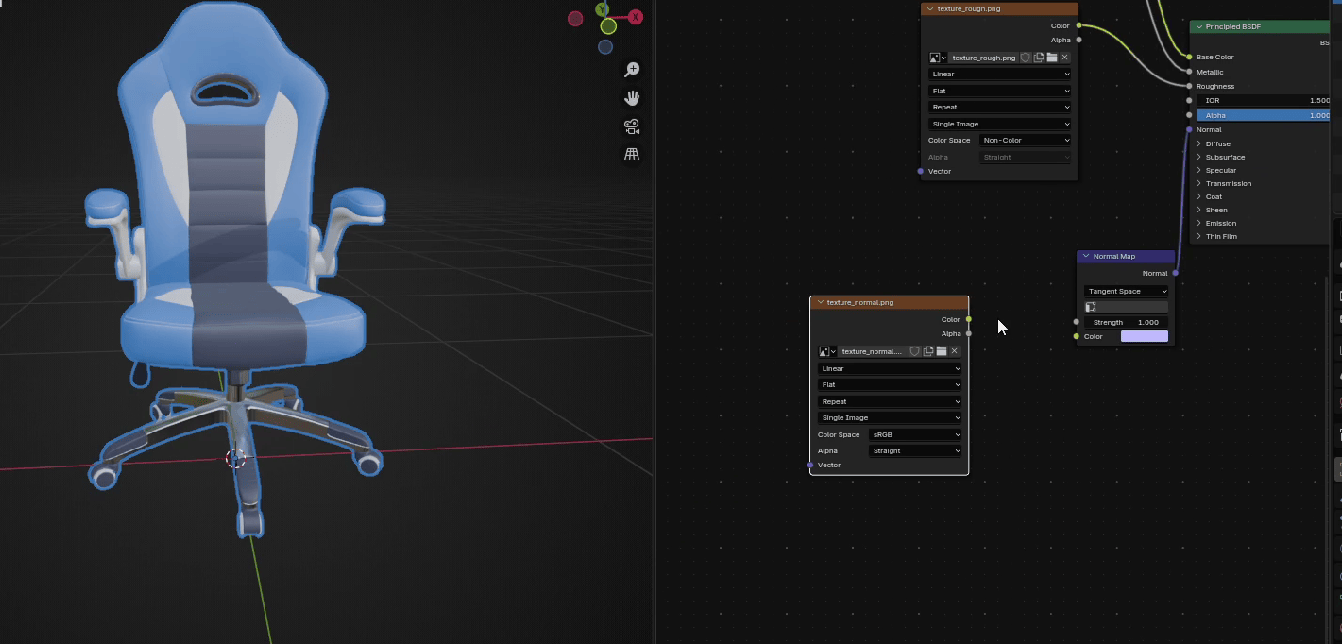
Task: Open image file for texture_rough.png via folder icon
Action: (1052, 58)
